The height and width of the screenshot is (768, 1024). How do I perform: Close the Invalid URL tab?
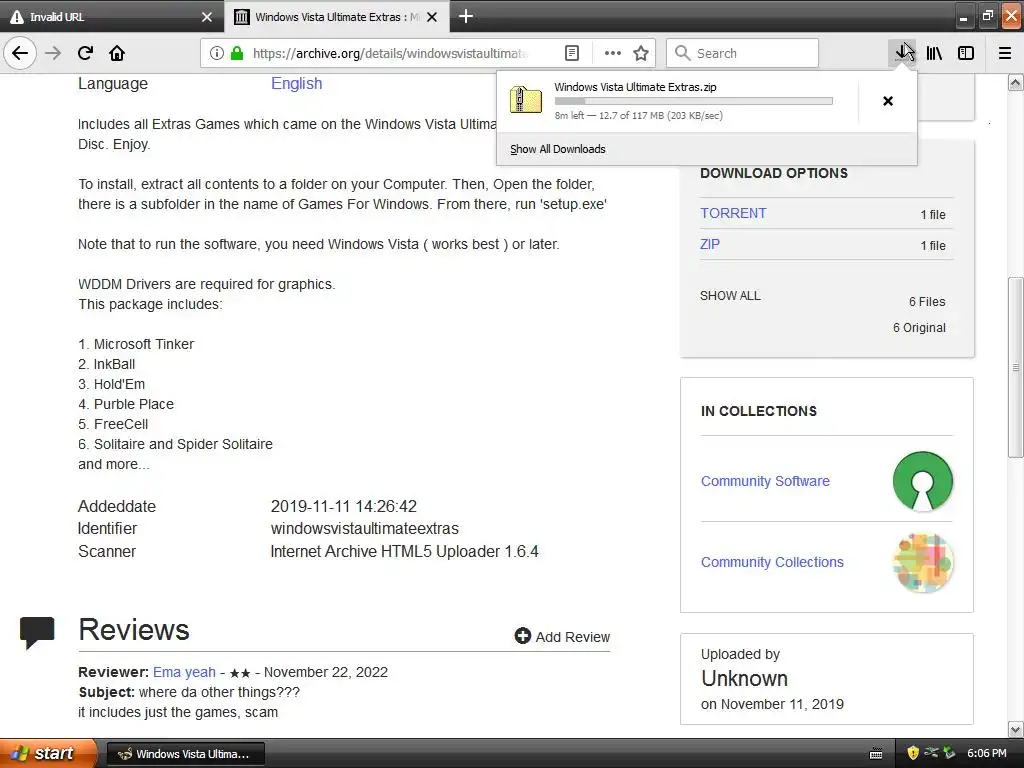tap(207, 17)
